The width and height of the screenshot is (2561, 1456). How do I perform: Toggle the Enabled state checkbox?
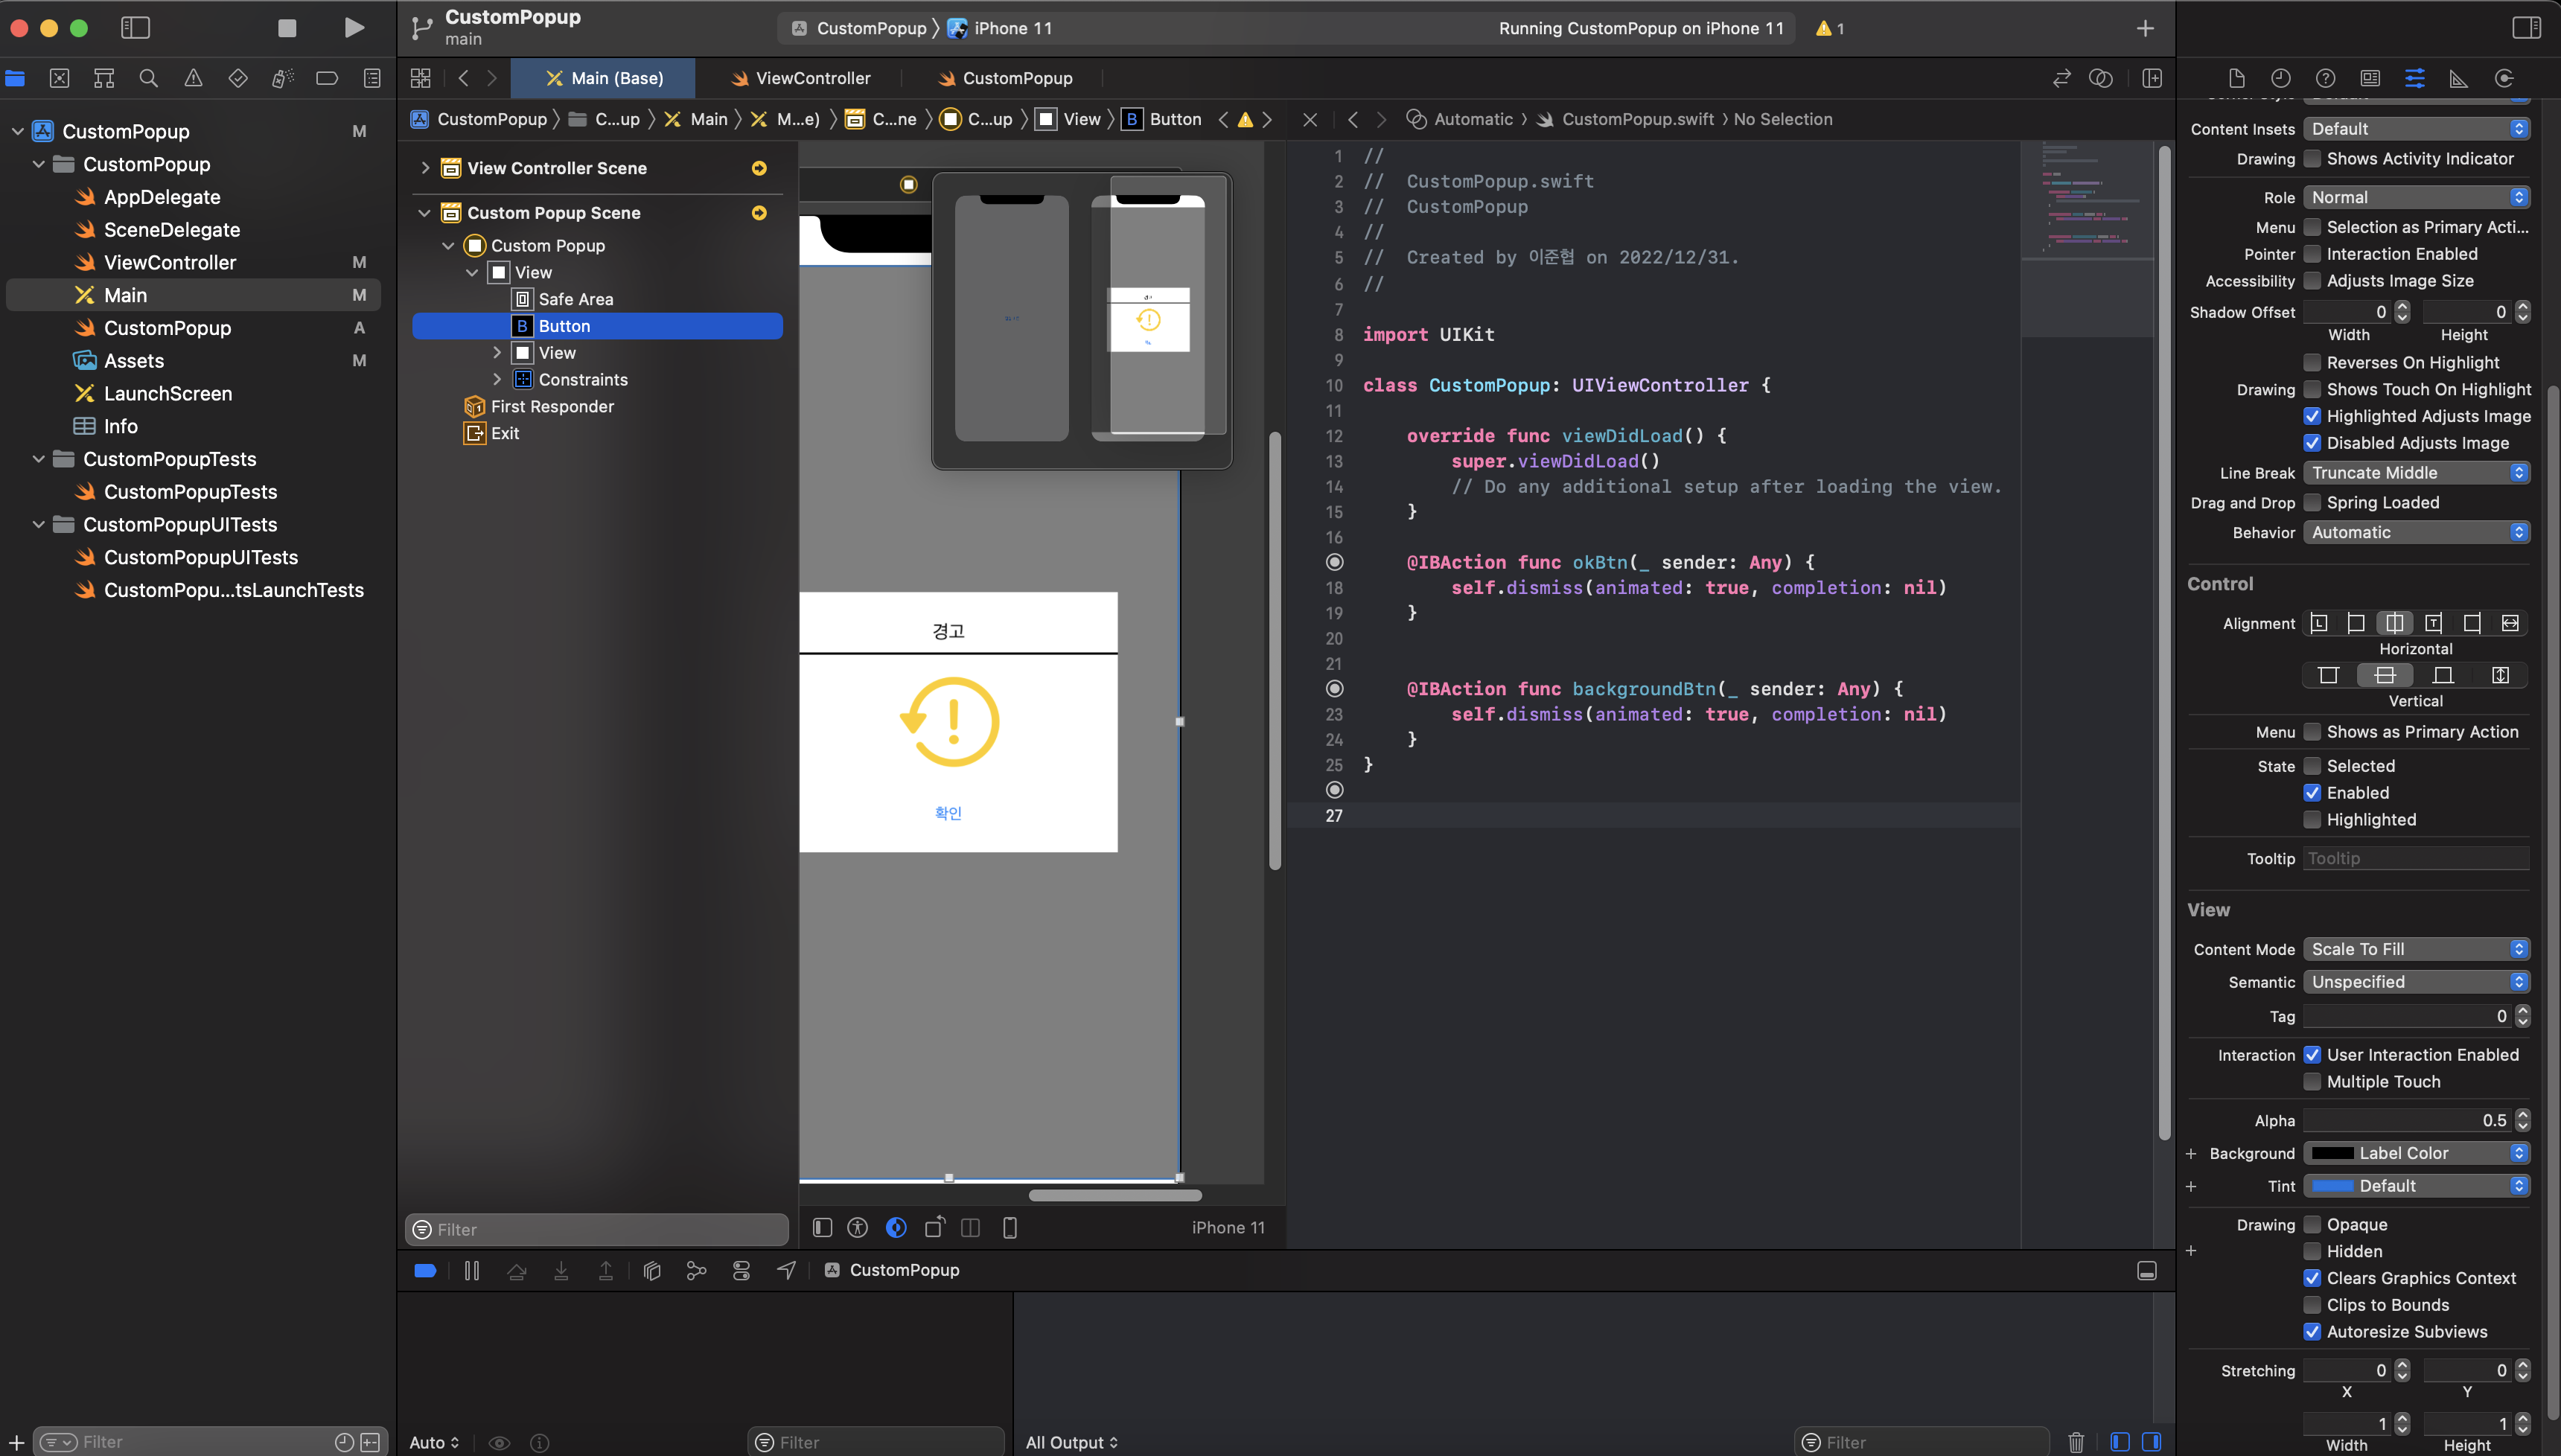[2312, 793]
